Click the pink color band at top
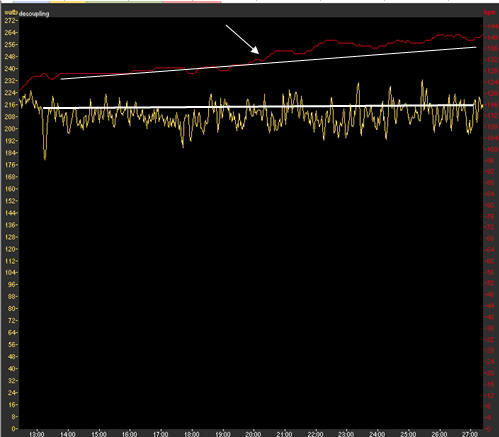This screenshot has width=499, height=437. click(x=192, y=2)
